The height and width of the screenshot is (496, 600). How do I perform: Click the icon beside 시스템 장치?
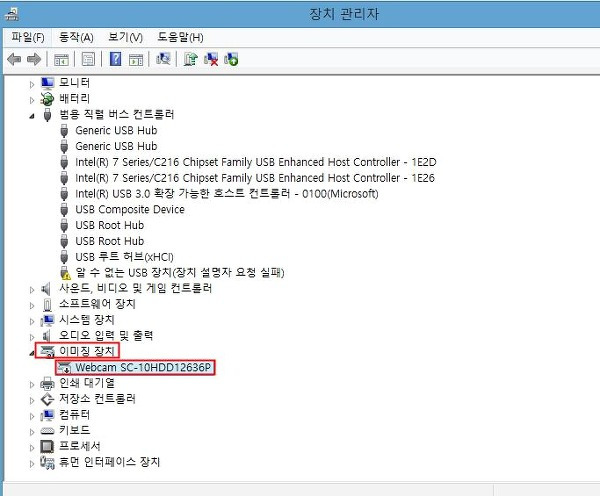(47, 320)
